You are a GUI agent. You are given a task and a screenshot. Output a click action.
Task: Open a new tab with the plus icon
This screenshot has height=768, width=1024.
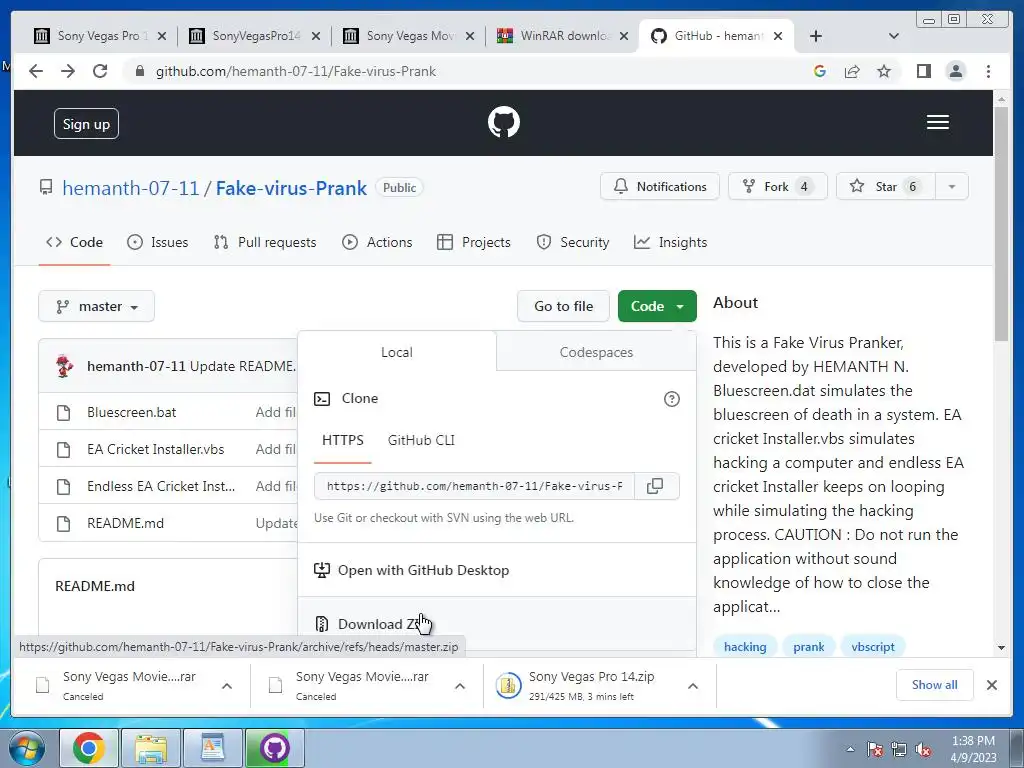(816, 36)
